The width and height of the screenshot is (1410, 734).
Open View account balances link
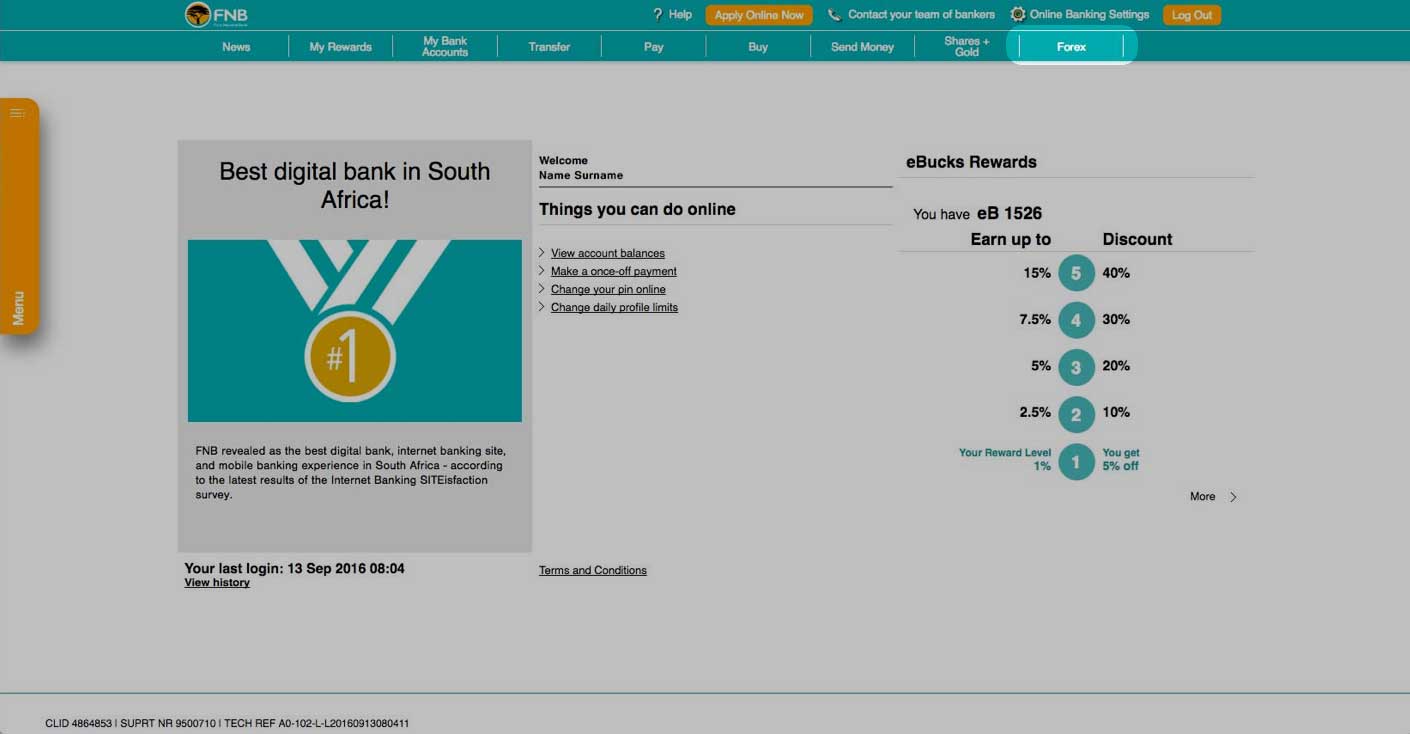coord(608,253)
